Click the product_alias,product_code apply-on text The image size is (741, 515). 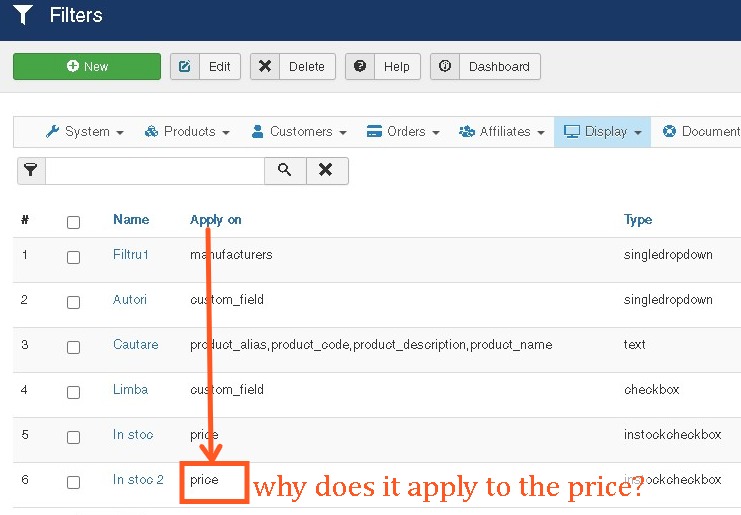tap(371, 345)
